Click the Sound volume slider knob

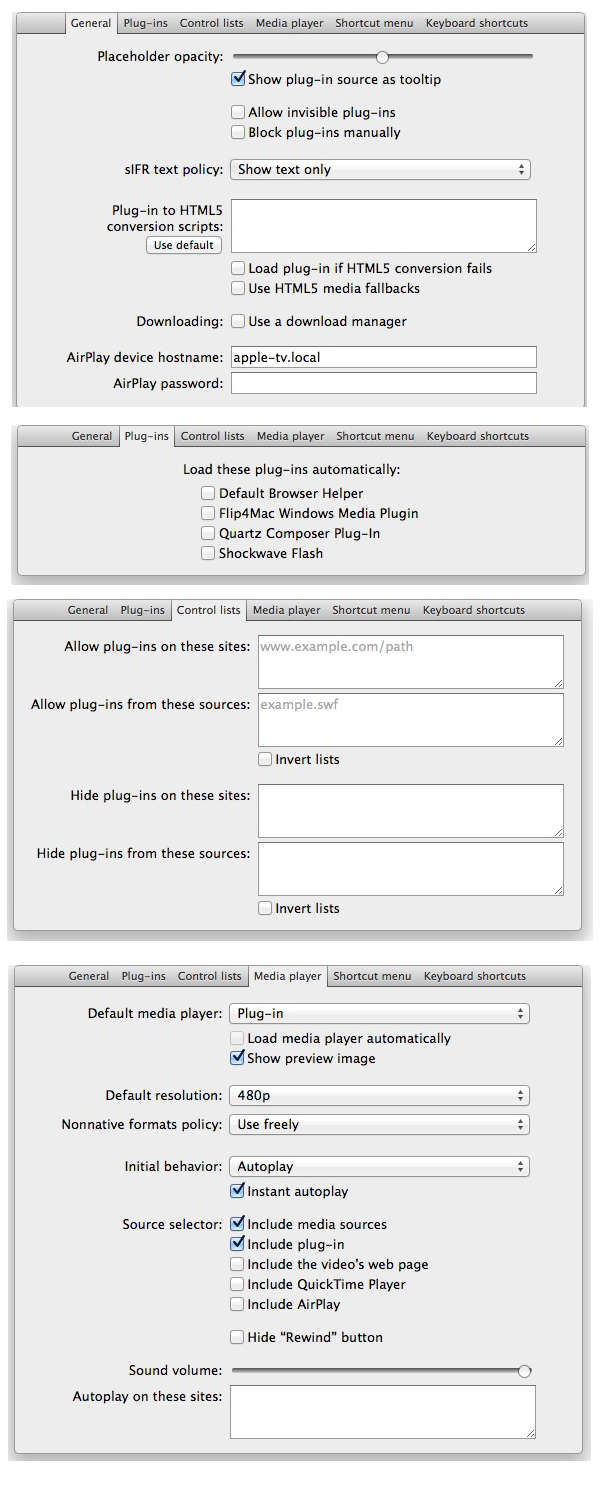click(524, 1371)
